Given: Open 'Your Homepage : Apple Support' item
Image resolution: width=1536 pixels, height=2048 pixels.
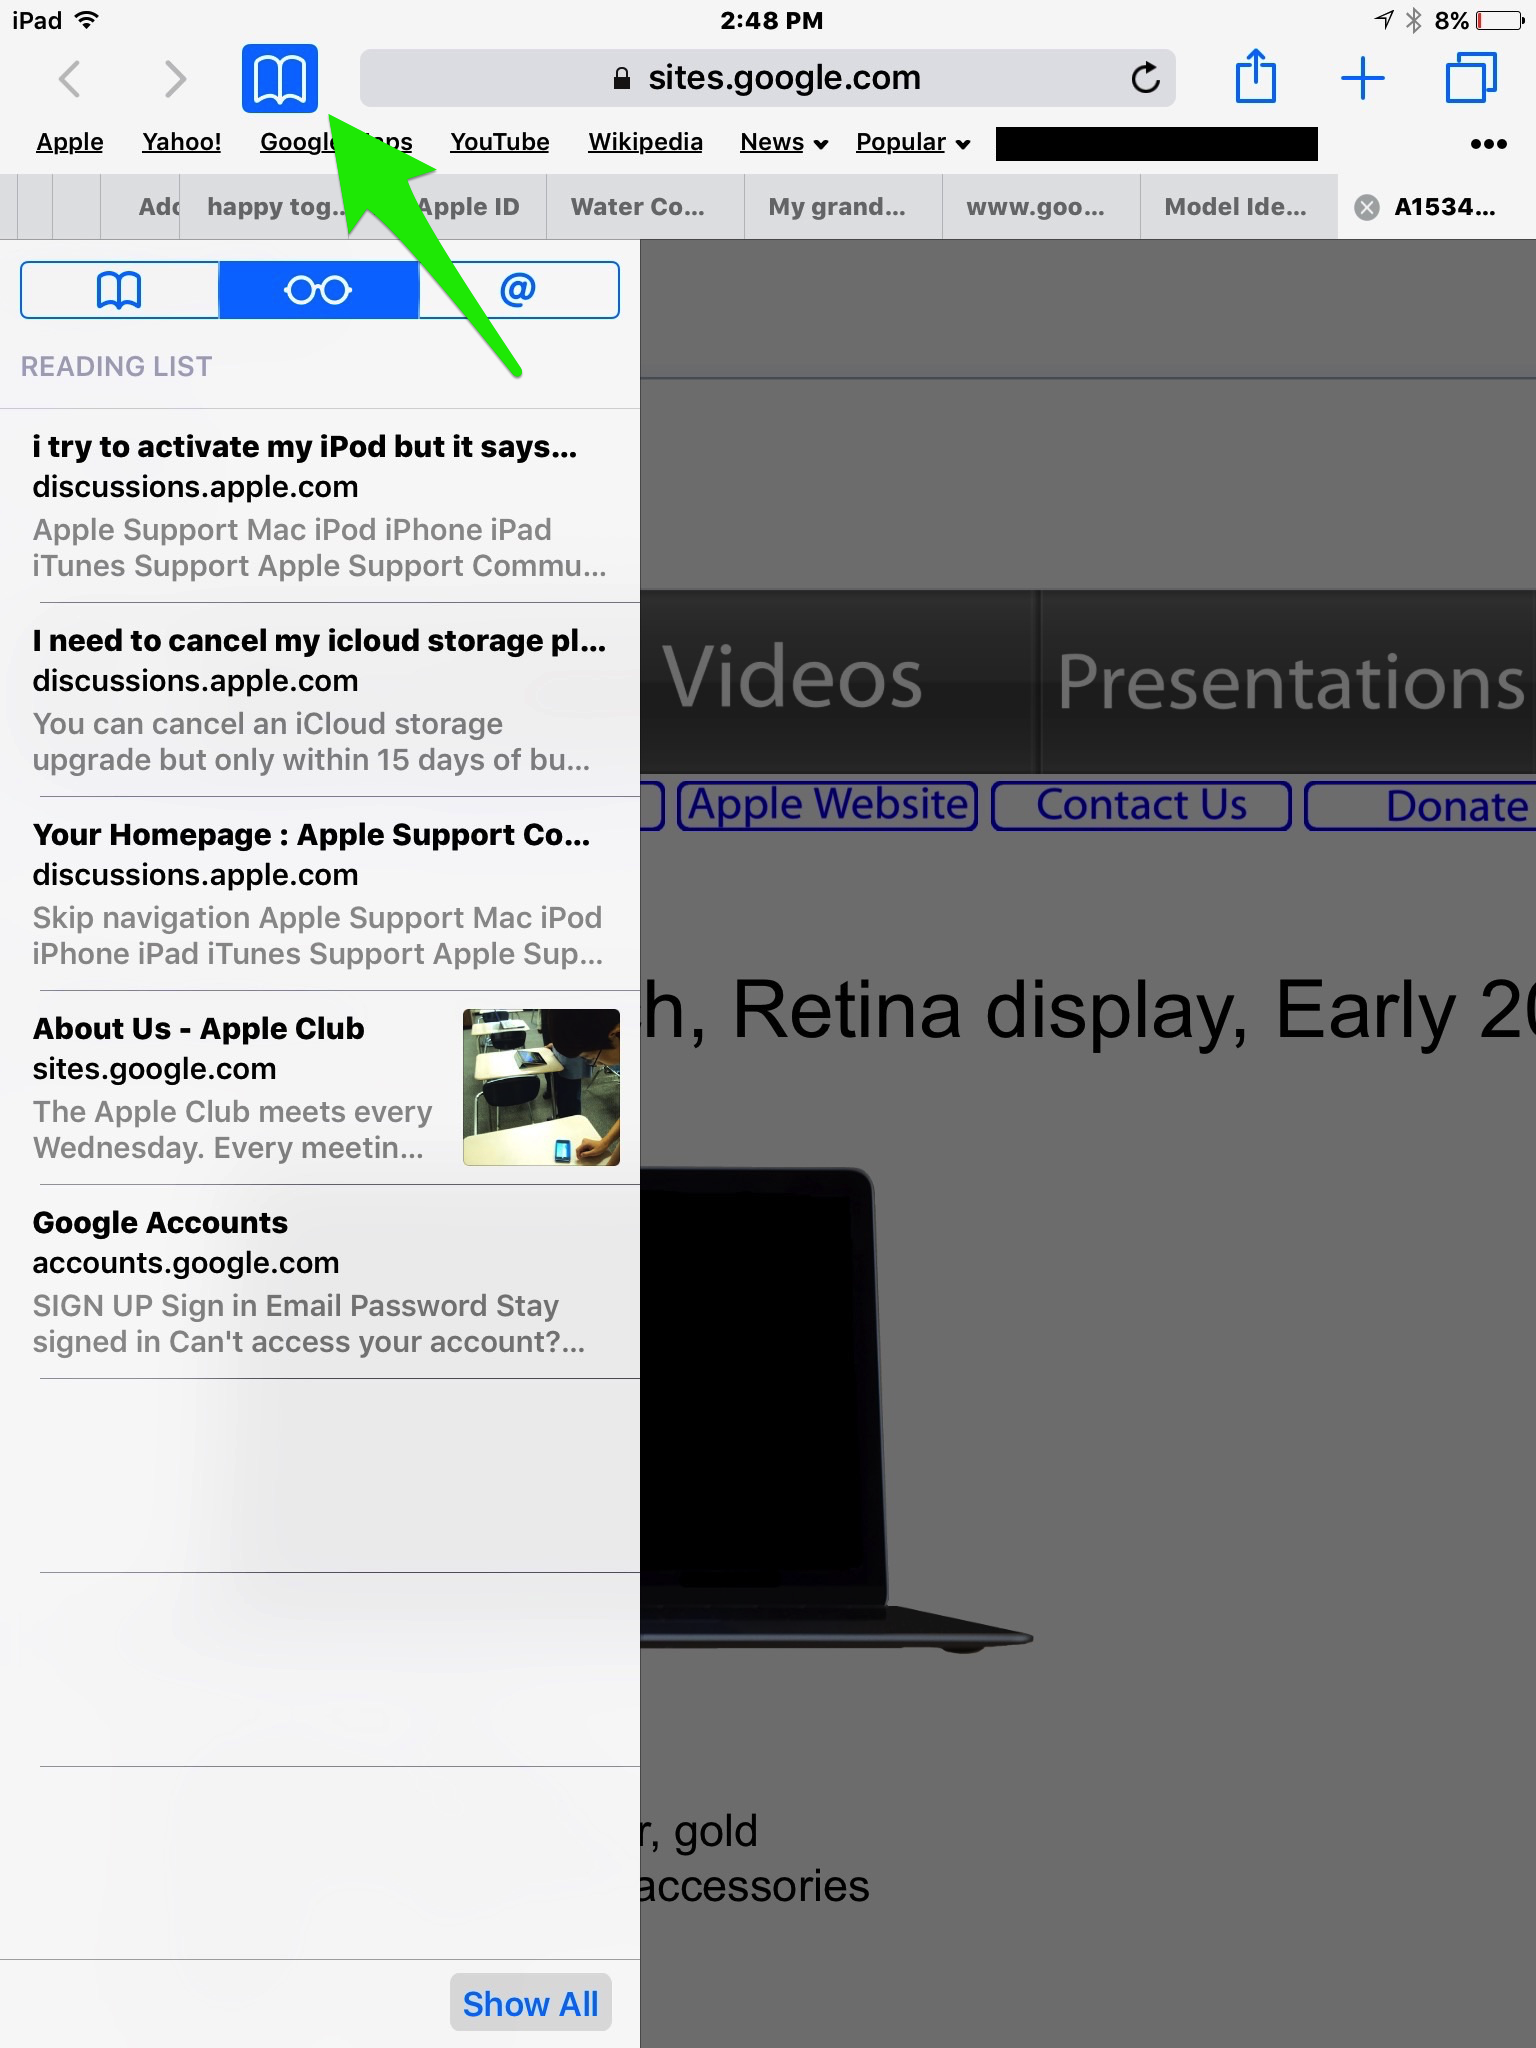Looking at the screenshot, I should coord(320,894).
